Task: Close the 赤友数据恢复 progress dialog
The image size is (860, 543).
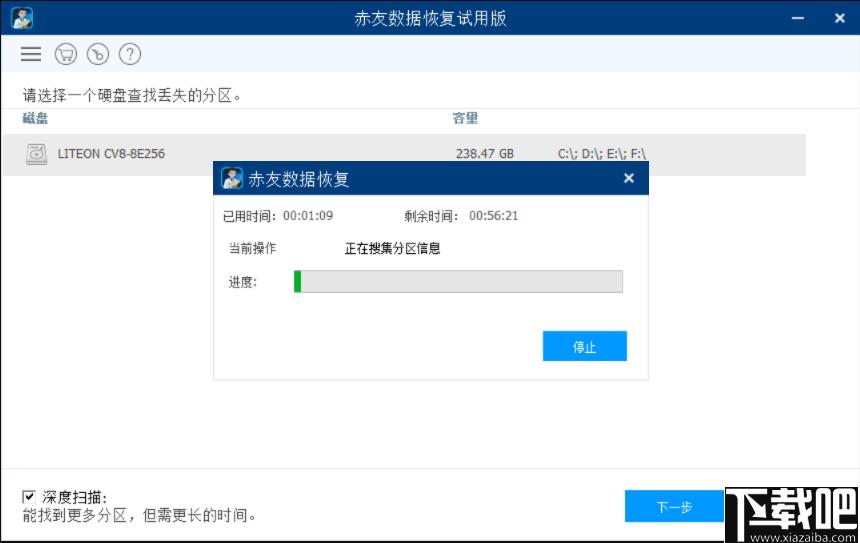Action: click(x=628, y=179)
